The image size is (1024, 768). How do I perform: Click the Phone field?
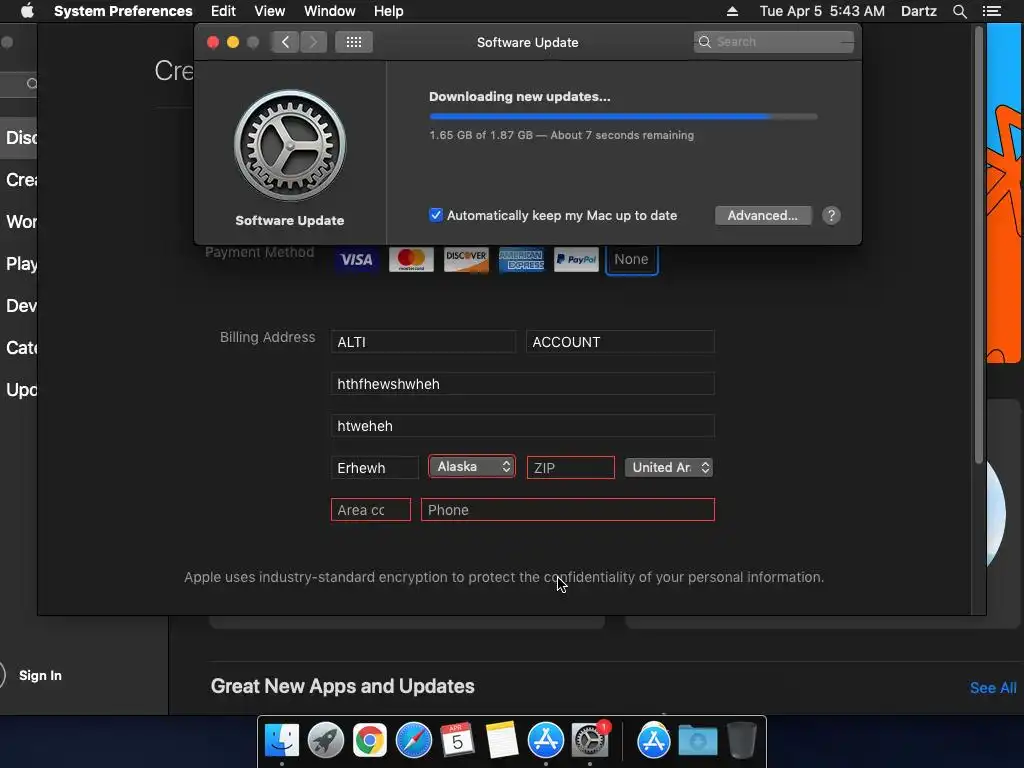click(568, 509)
